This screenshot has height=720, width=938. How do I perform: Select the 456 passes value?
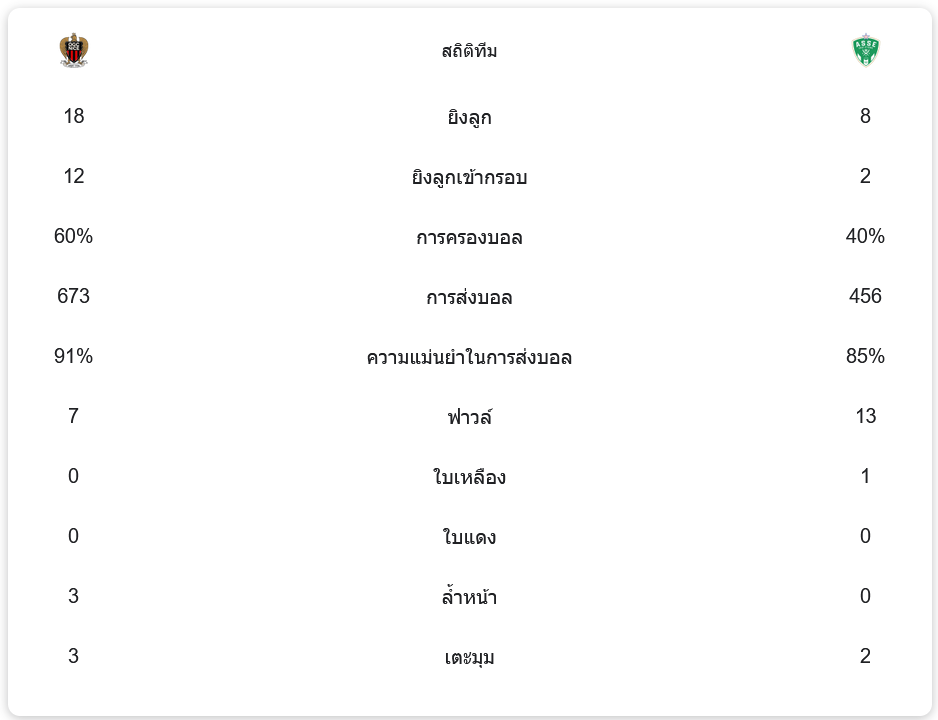(x=865, y=296)
